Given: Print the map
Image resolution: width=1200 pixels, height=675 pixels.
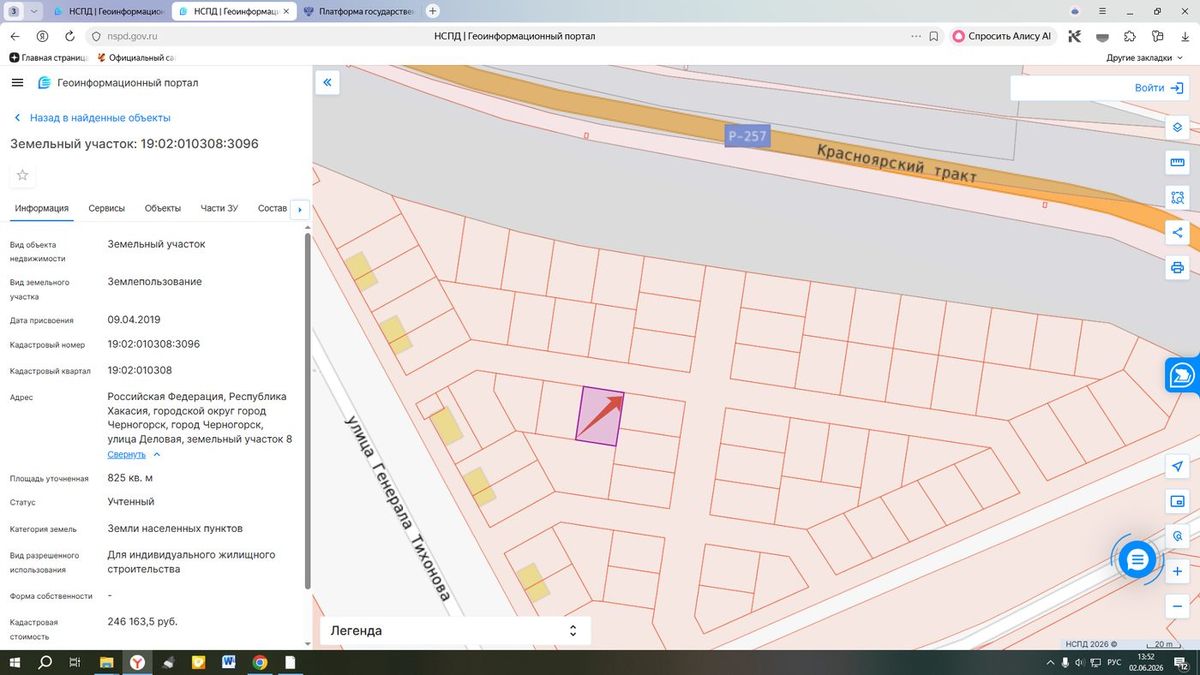Looking at the screenshot, I should 1177,268.
